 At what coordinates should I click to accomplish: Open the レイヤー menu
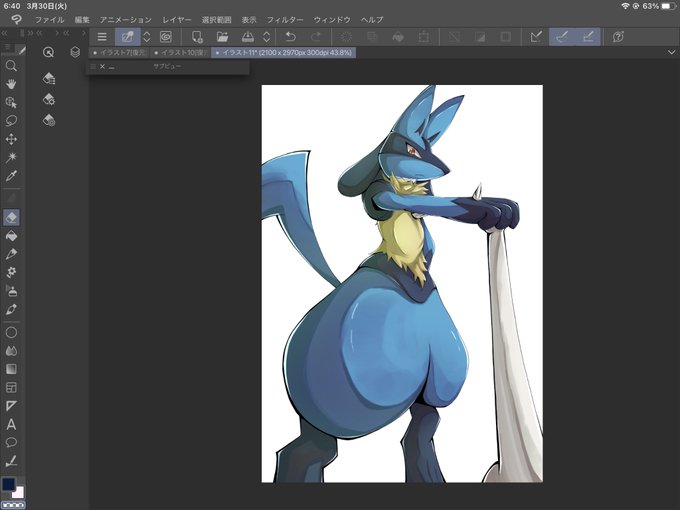[x=177, y=20]
